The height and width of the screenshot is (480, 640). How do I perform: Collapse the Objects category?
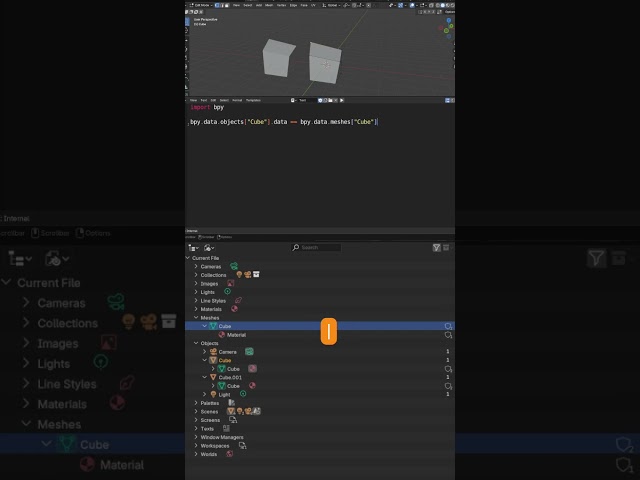point(196,343)
